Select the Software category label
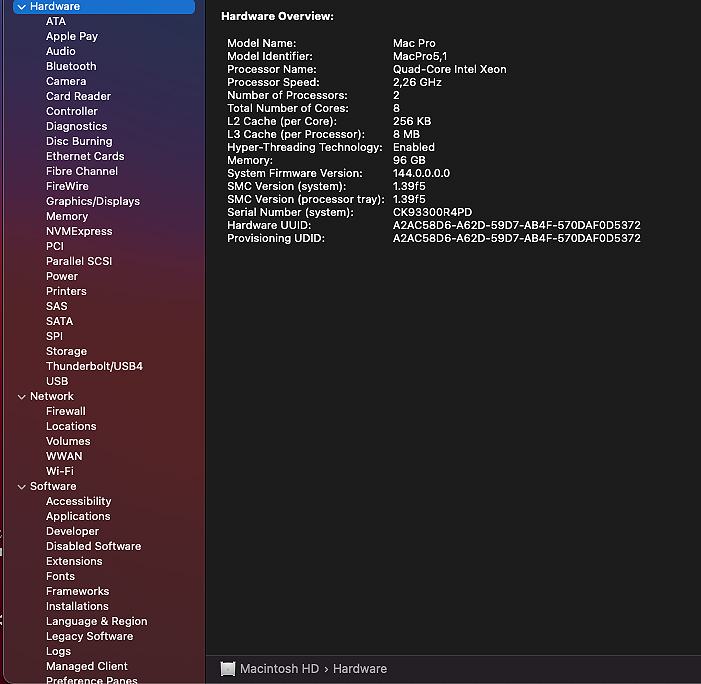This screenshot has width=701, height=684. click(x=53, y=486)
